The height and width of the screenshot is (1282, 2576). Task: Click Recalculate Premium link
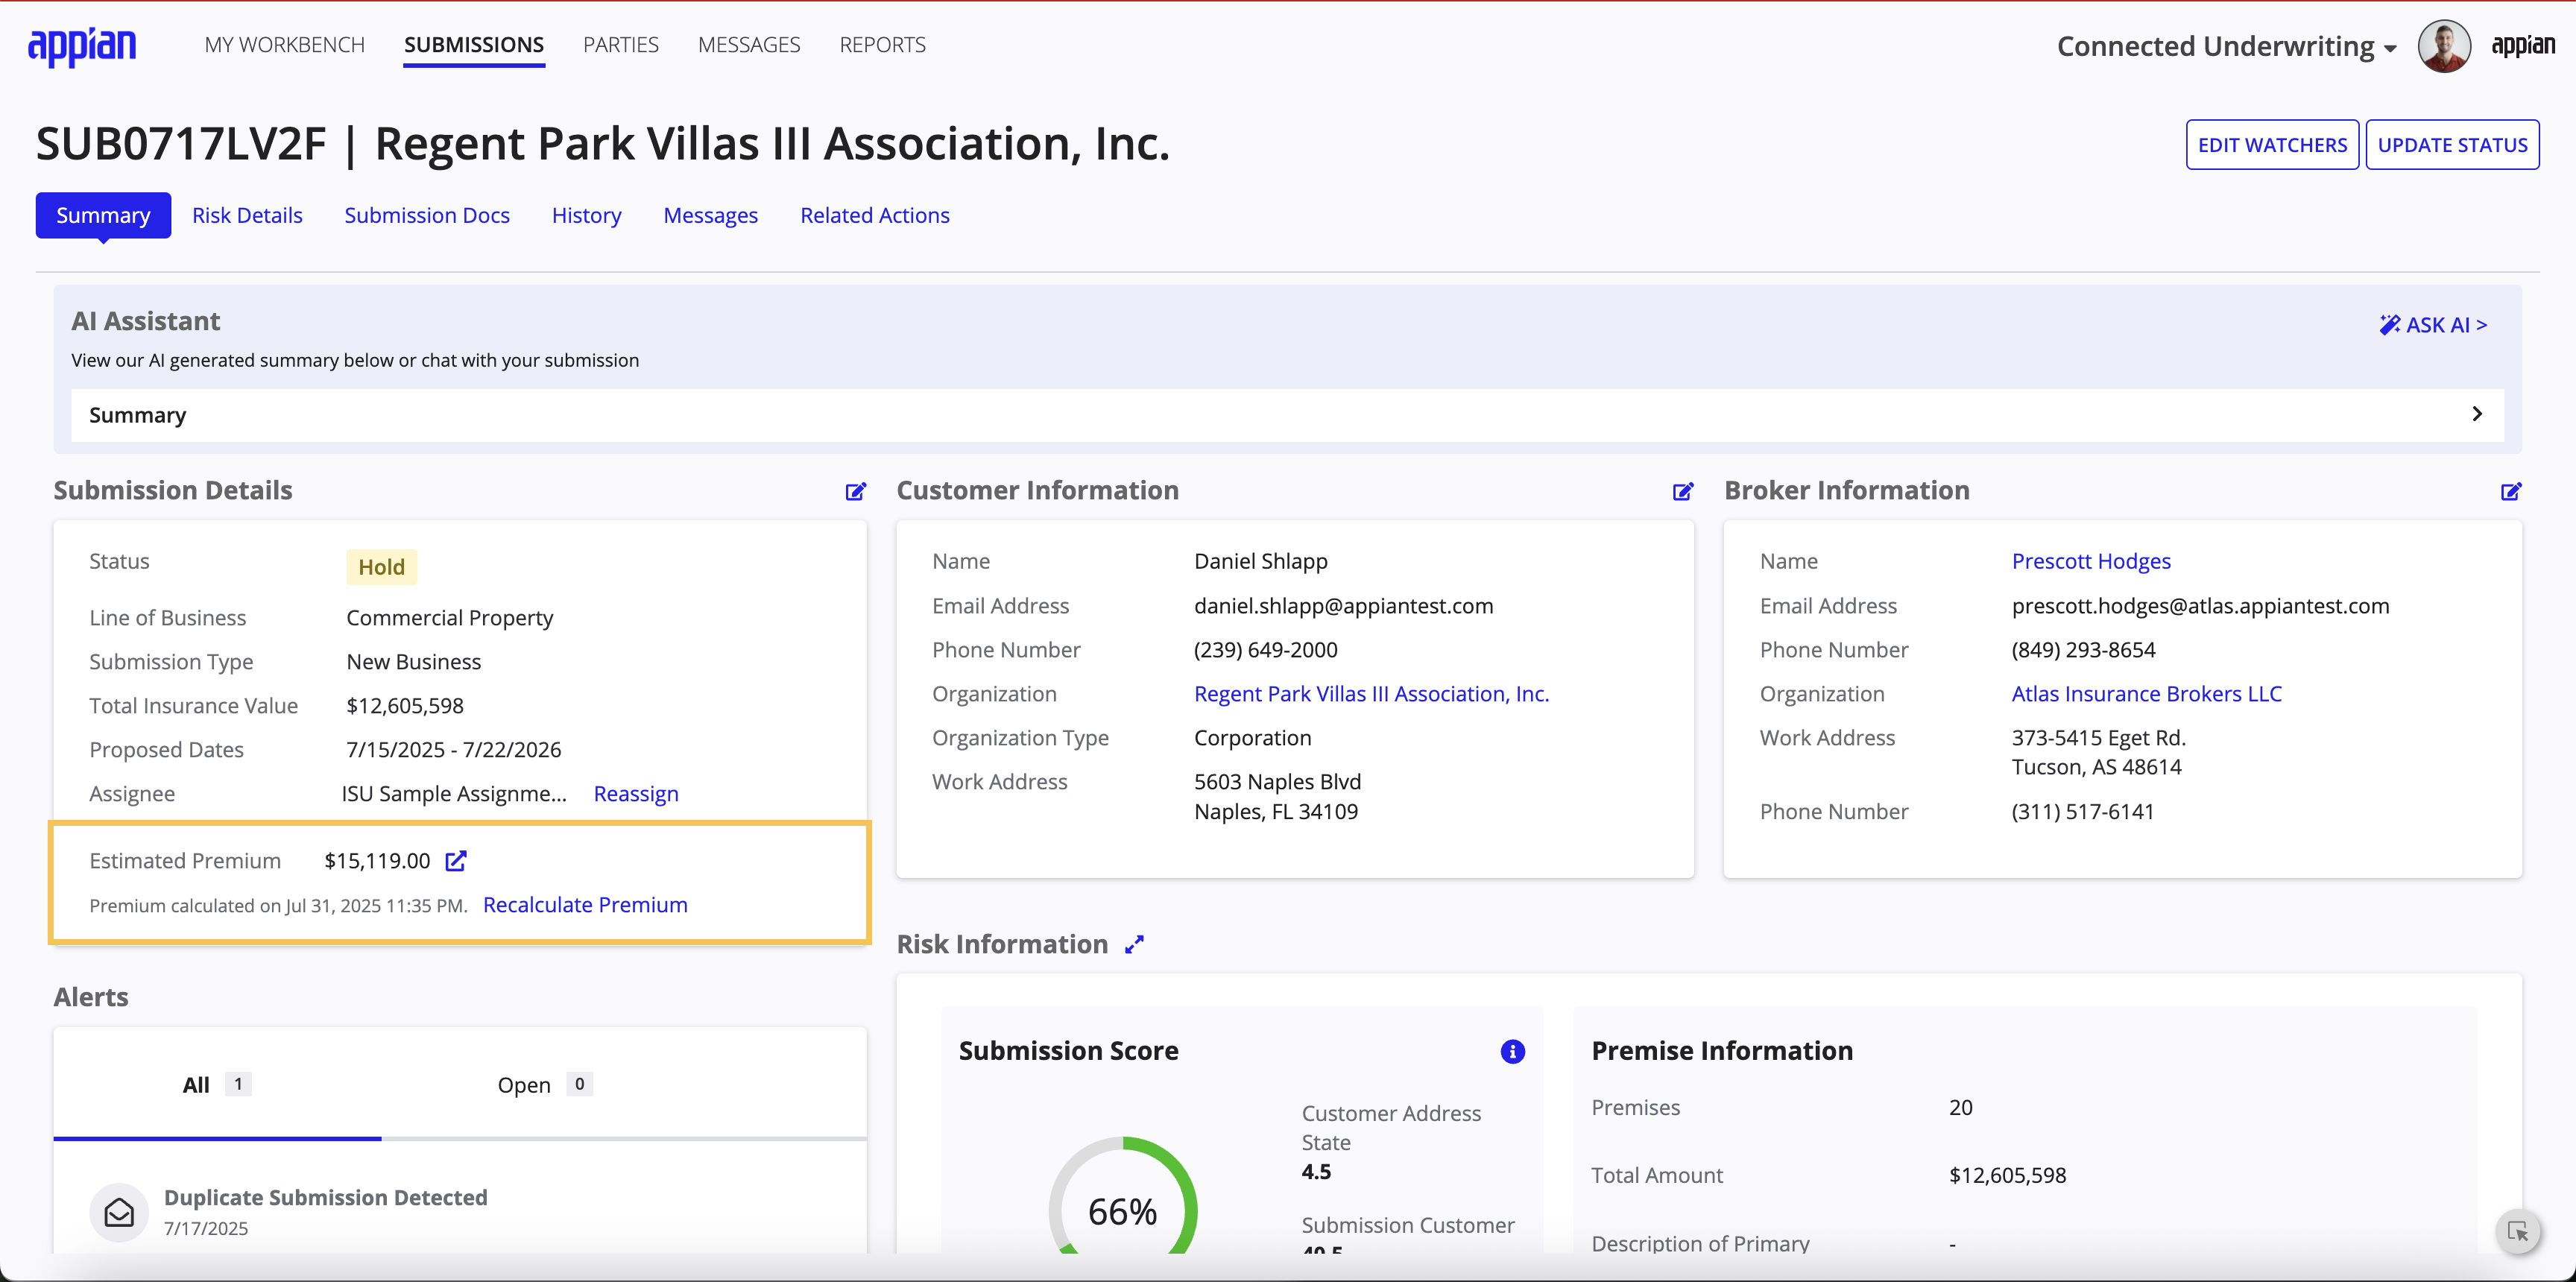coord(585,904)
